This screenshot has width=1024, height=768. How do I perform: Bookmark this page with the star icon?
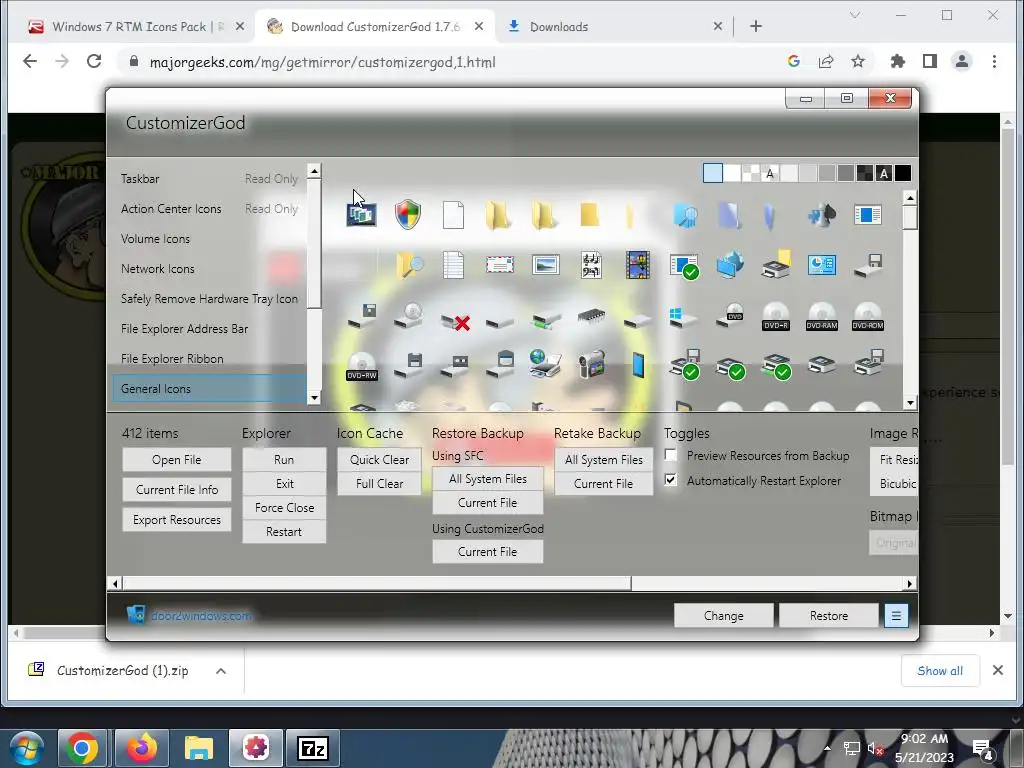(857, 61)
